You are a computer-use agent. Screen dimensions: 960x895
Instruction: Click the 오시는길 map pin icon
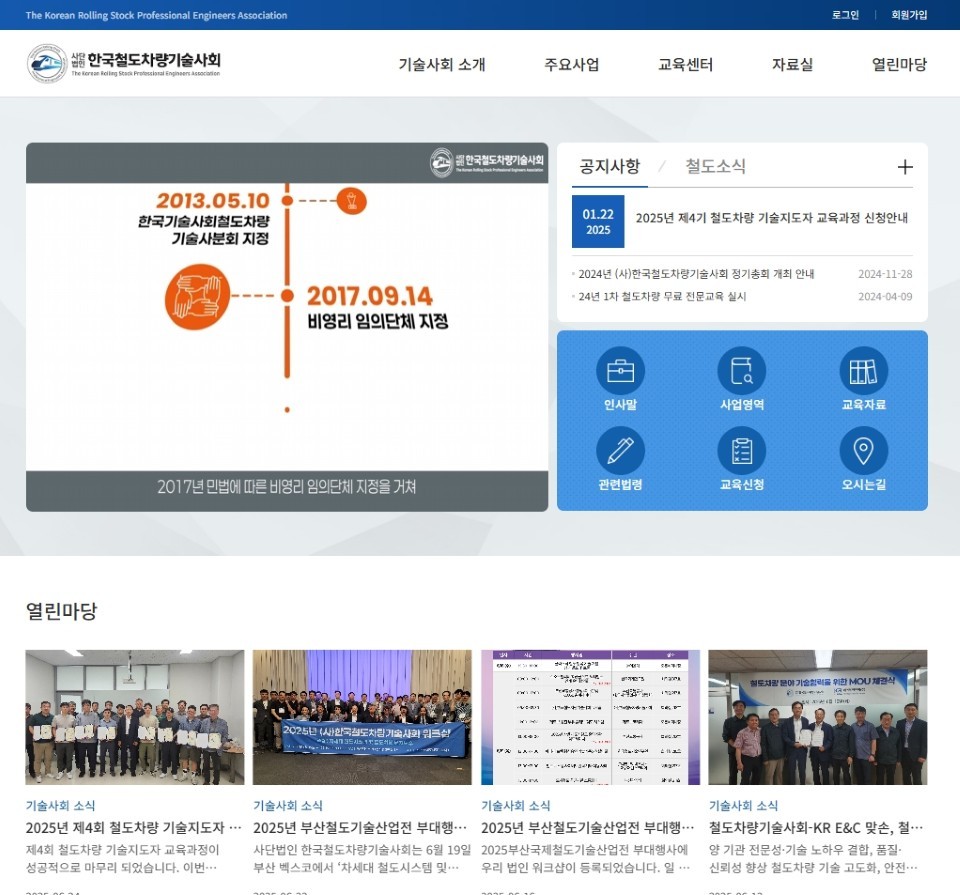863,451
